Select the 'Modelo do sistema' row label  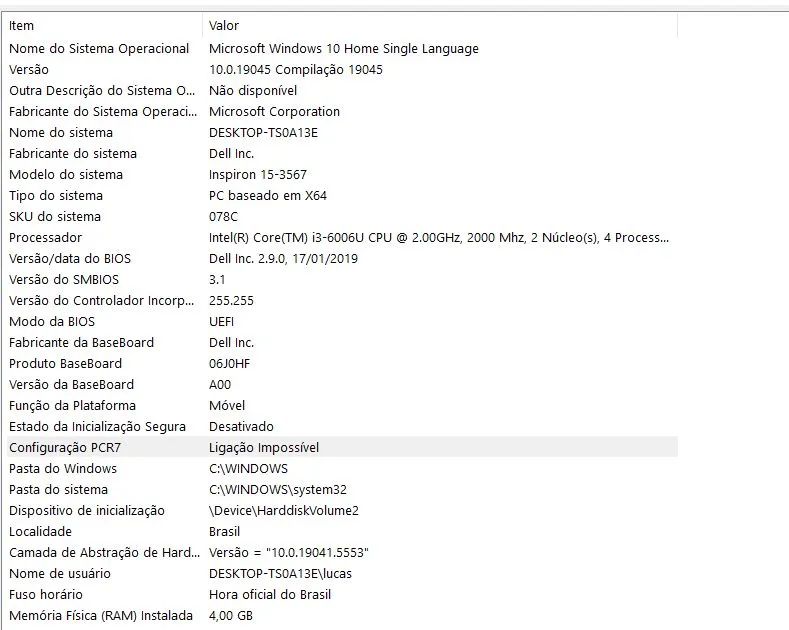(66, 175)
